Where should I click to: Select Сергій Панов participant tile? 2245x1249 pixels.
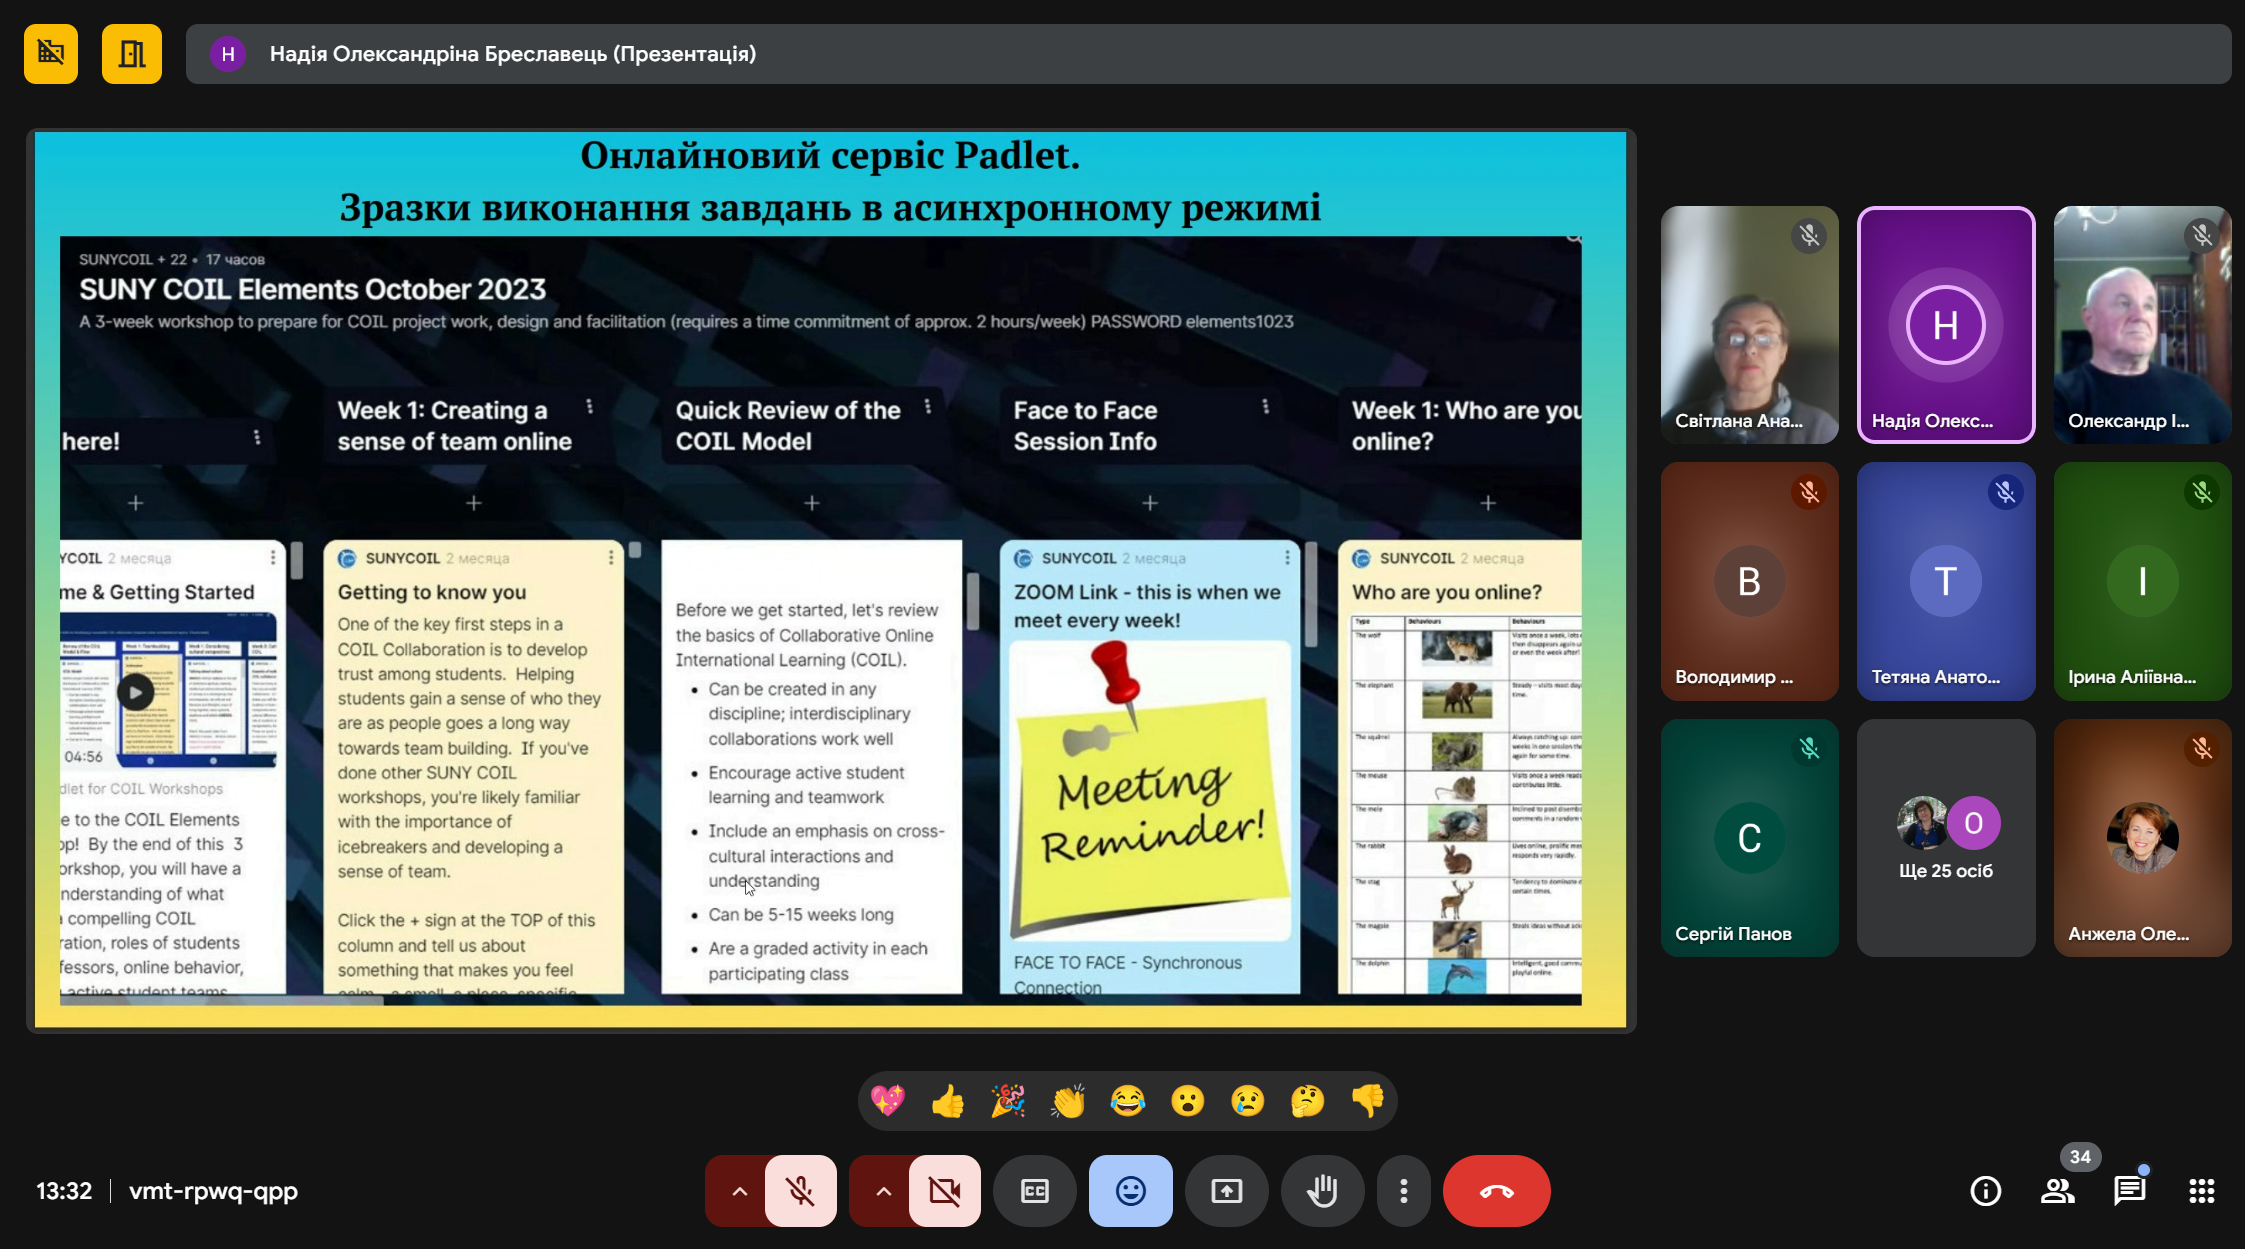pyautogui.click(x=1749, y=838)
